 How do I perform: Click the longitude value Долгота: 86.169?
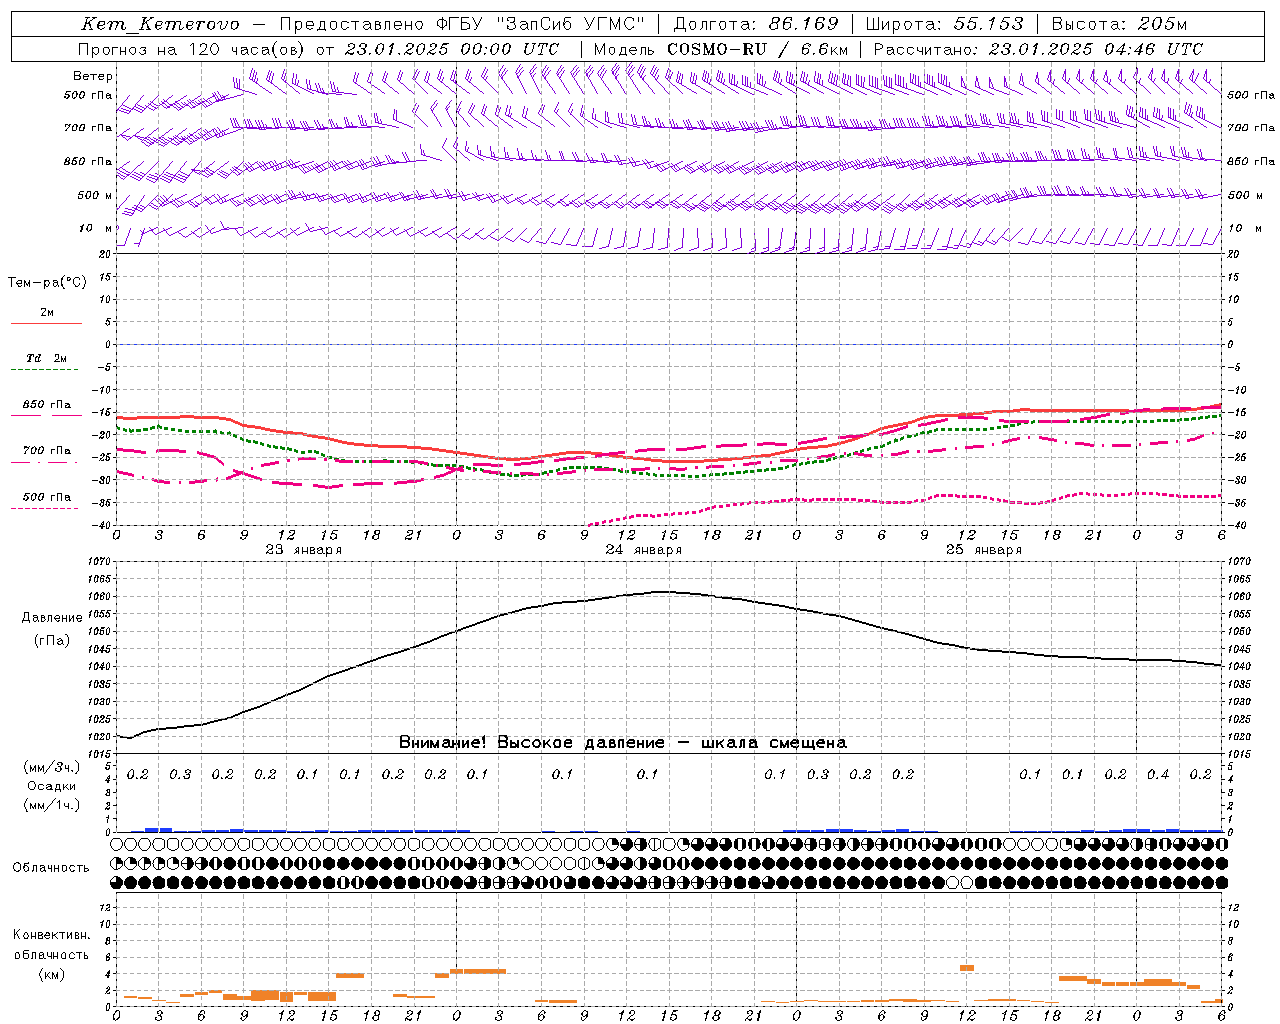point(756,25)
